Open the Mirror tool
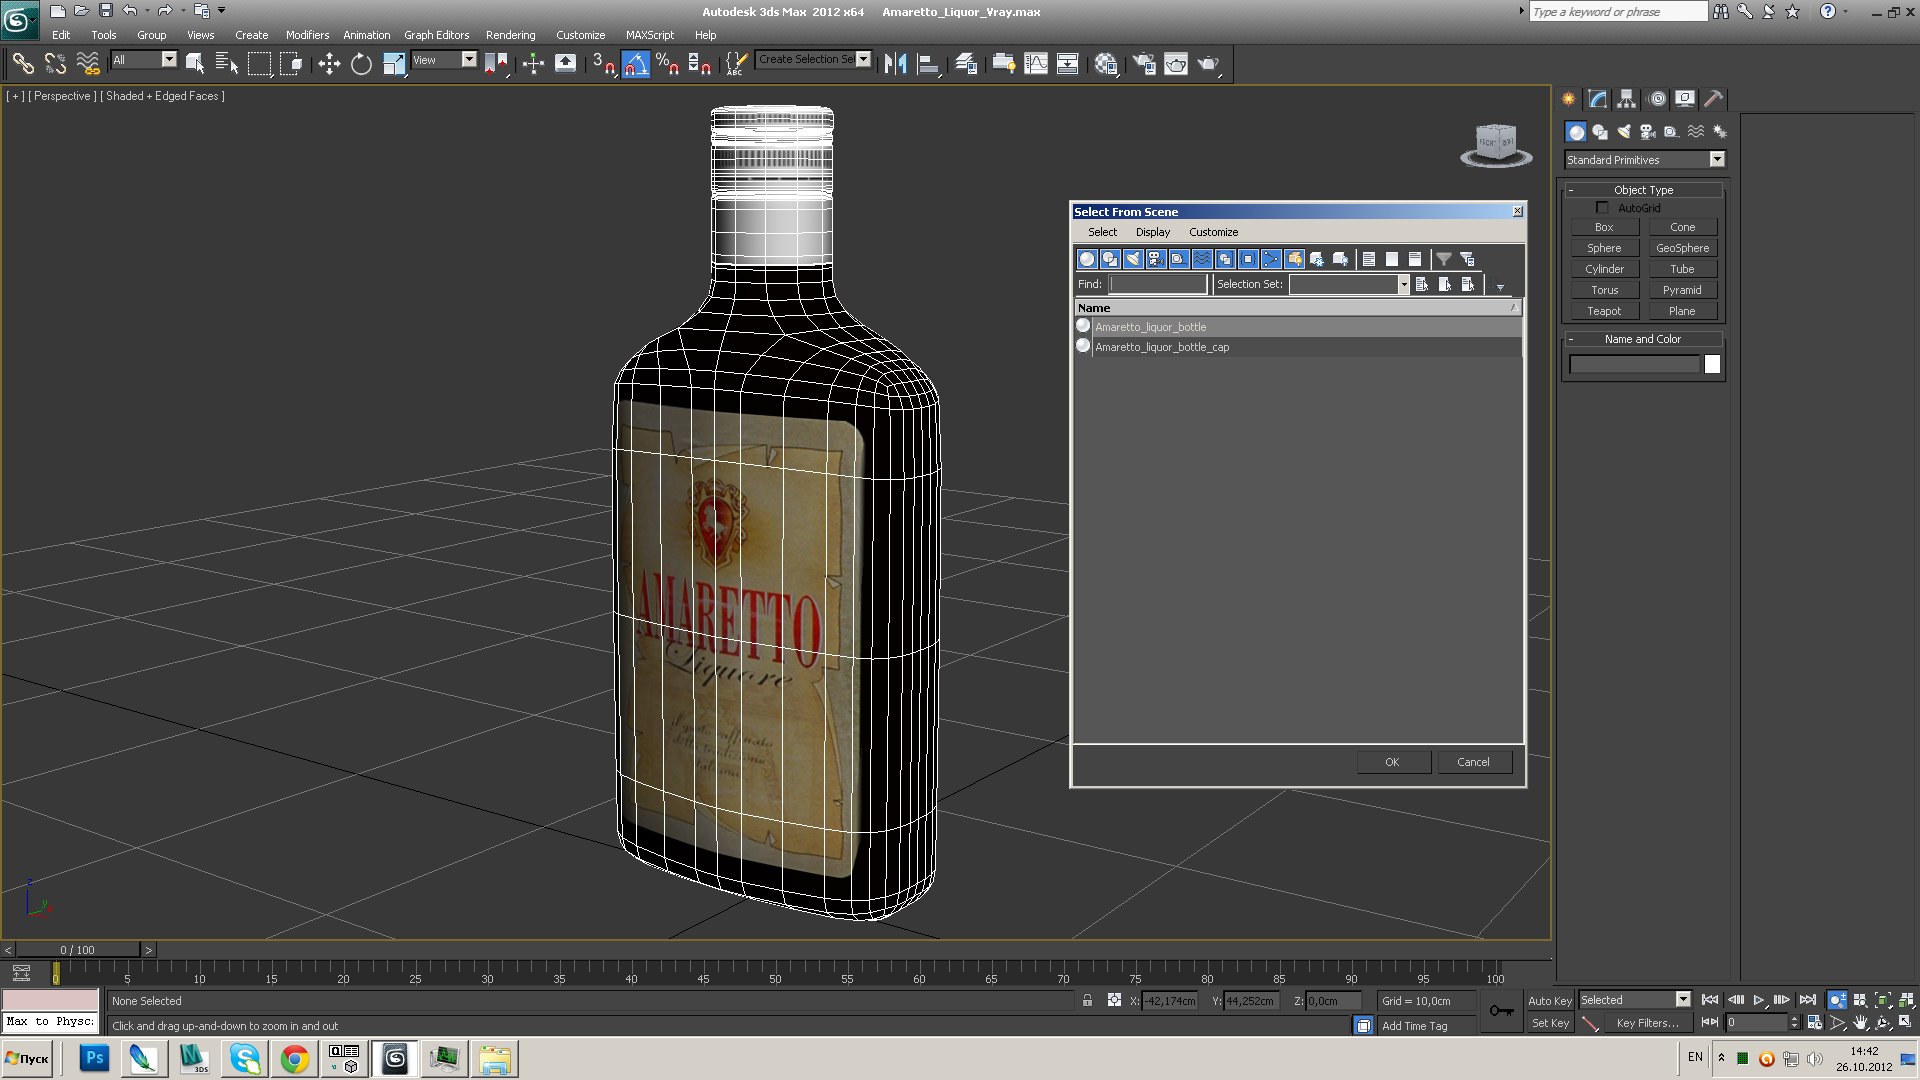 [895, 64]
